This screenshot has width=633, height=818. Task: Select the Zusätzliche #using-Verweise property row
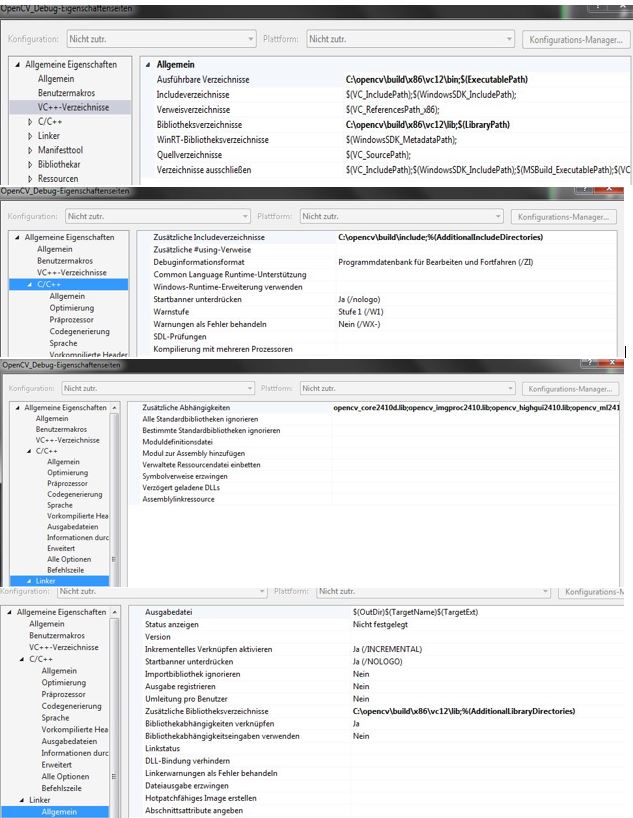pyautogui.click(x=377, y=250)
